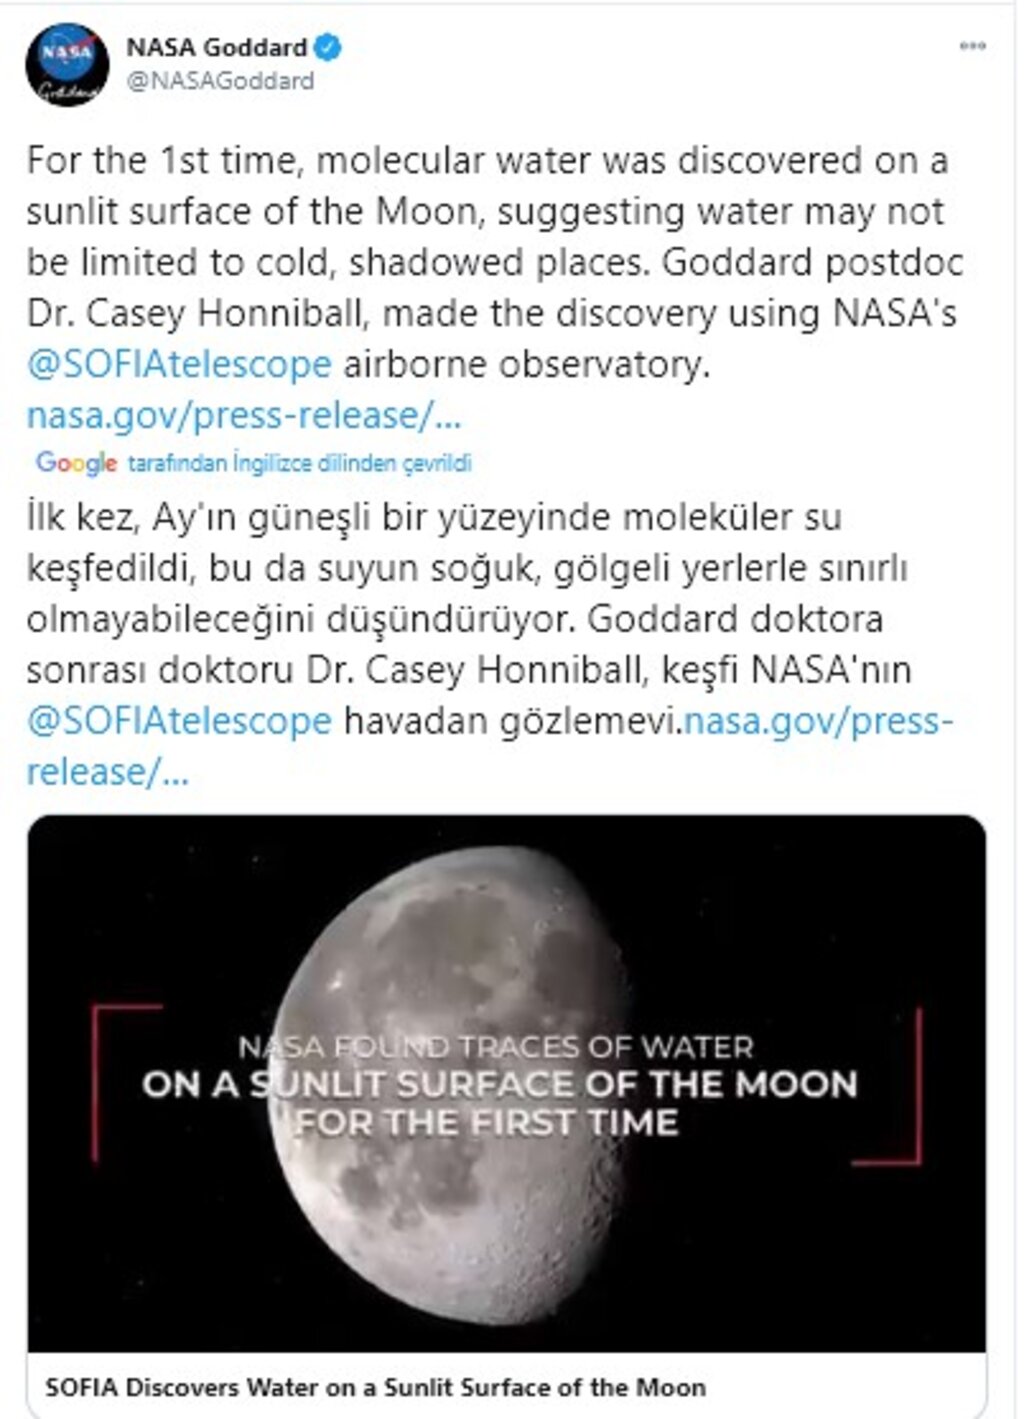Click the 'release/...' link continuation line
1024x1419 pixels.
tap(107, 772)
